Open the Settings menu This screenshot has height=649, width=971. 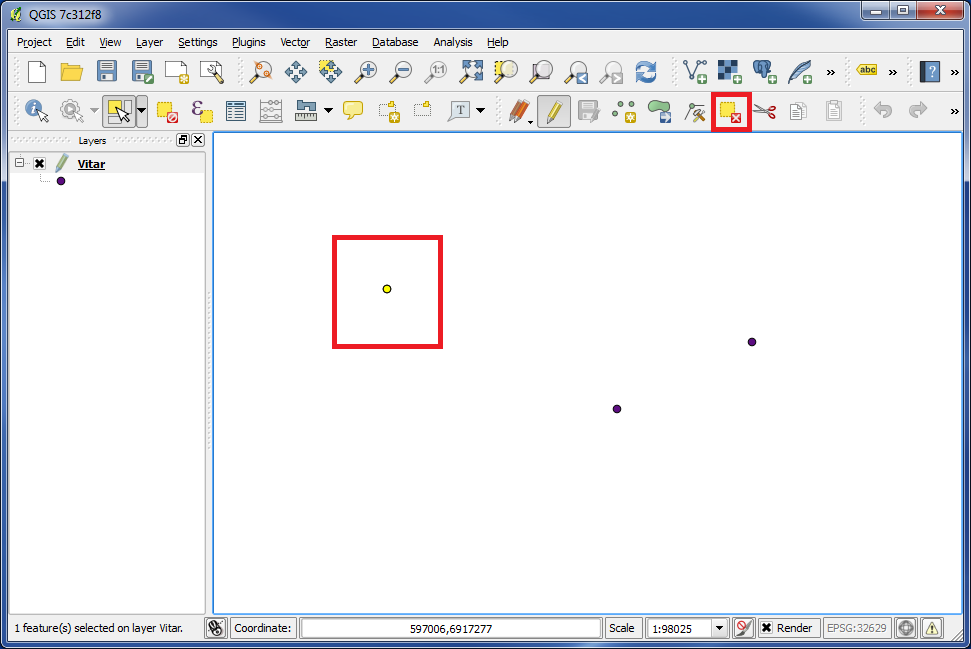coord(198,42)
